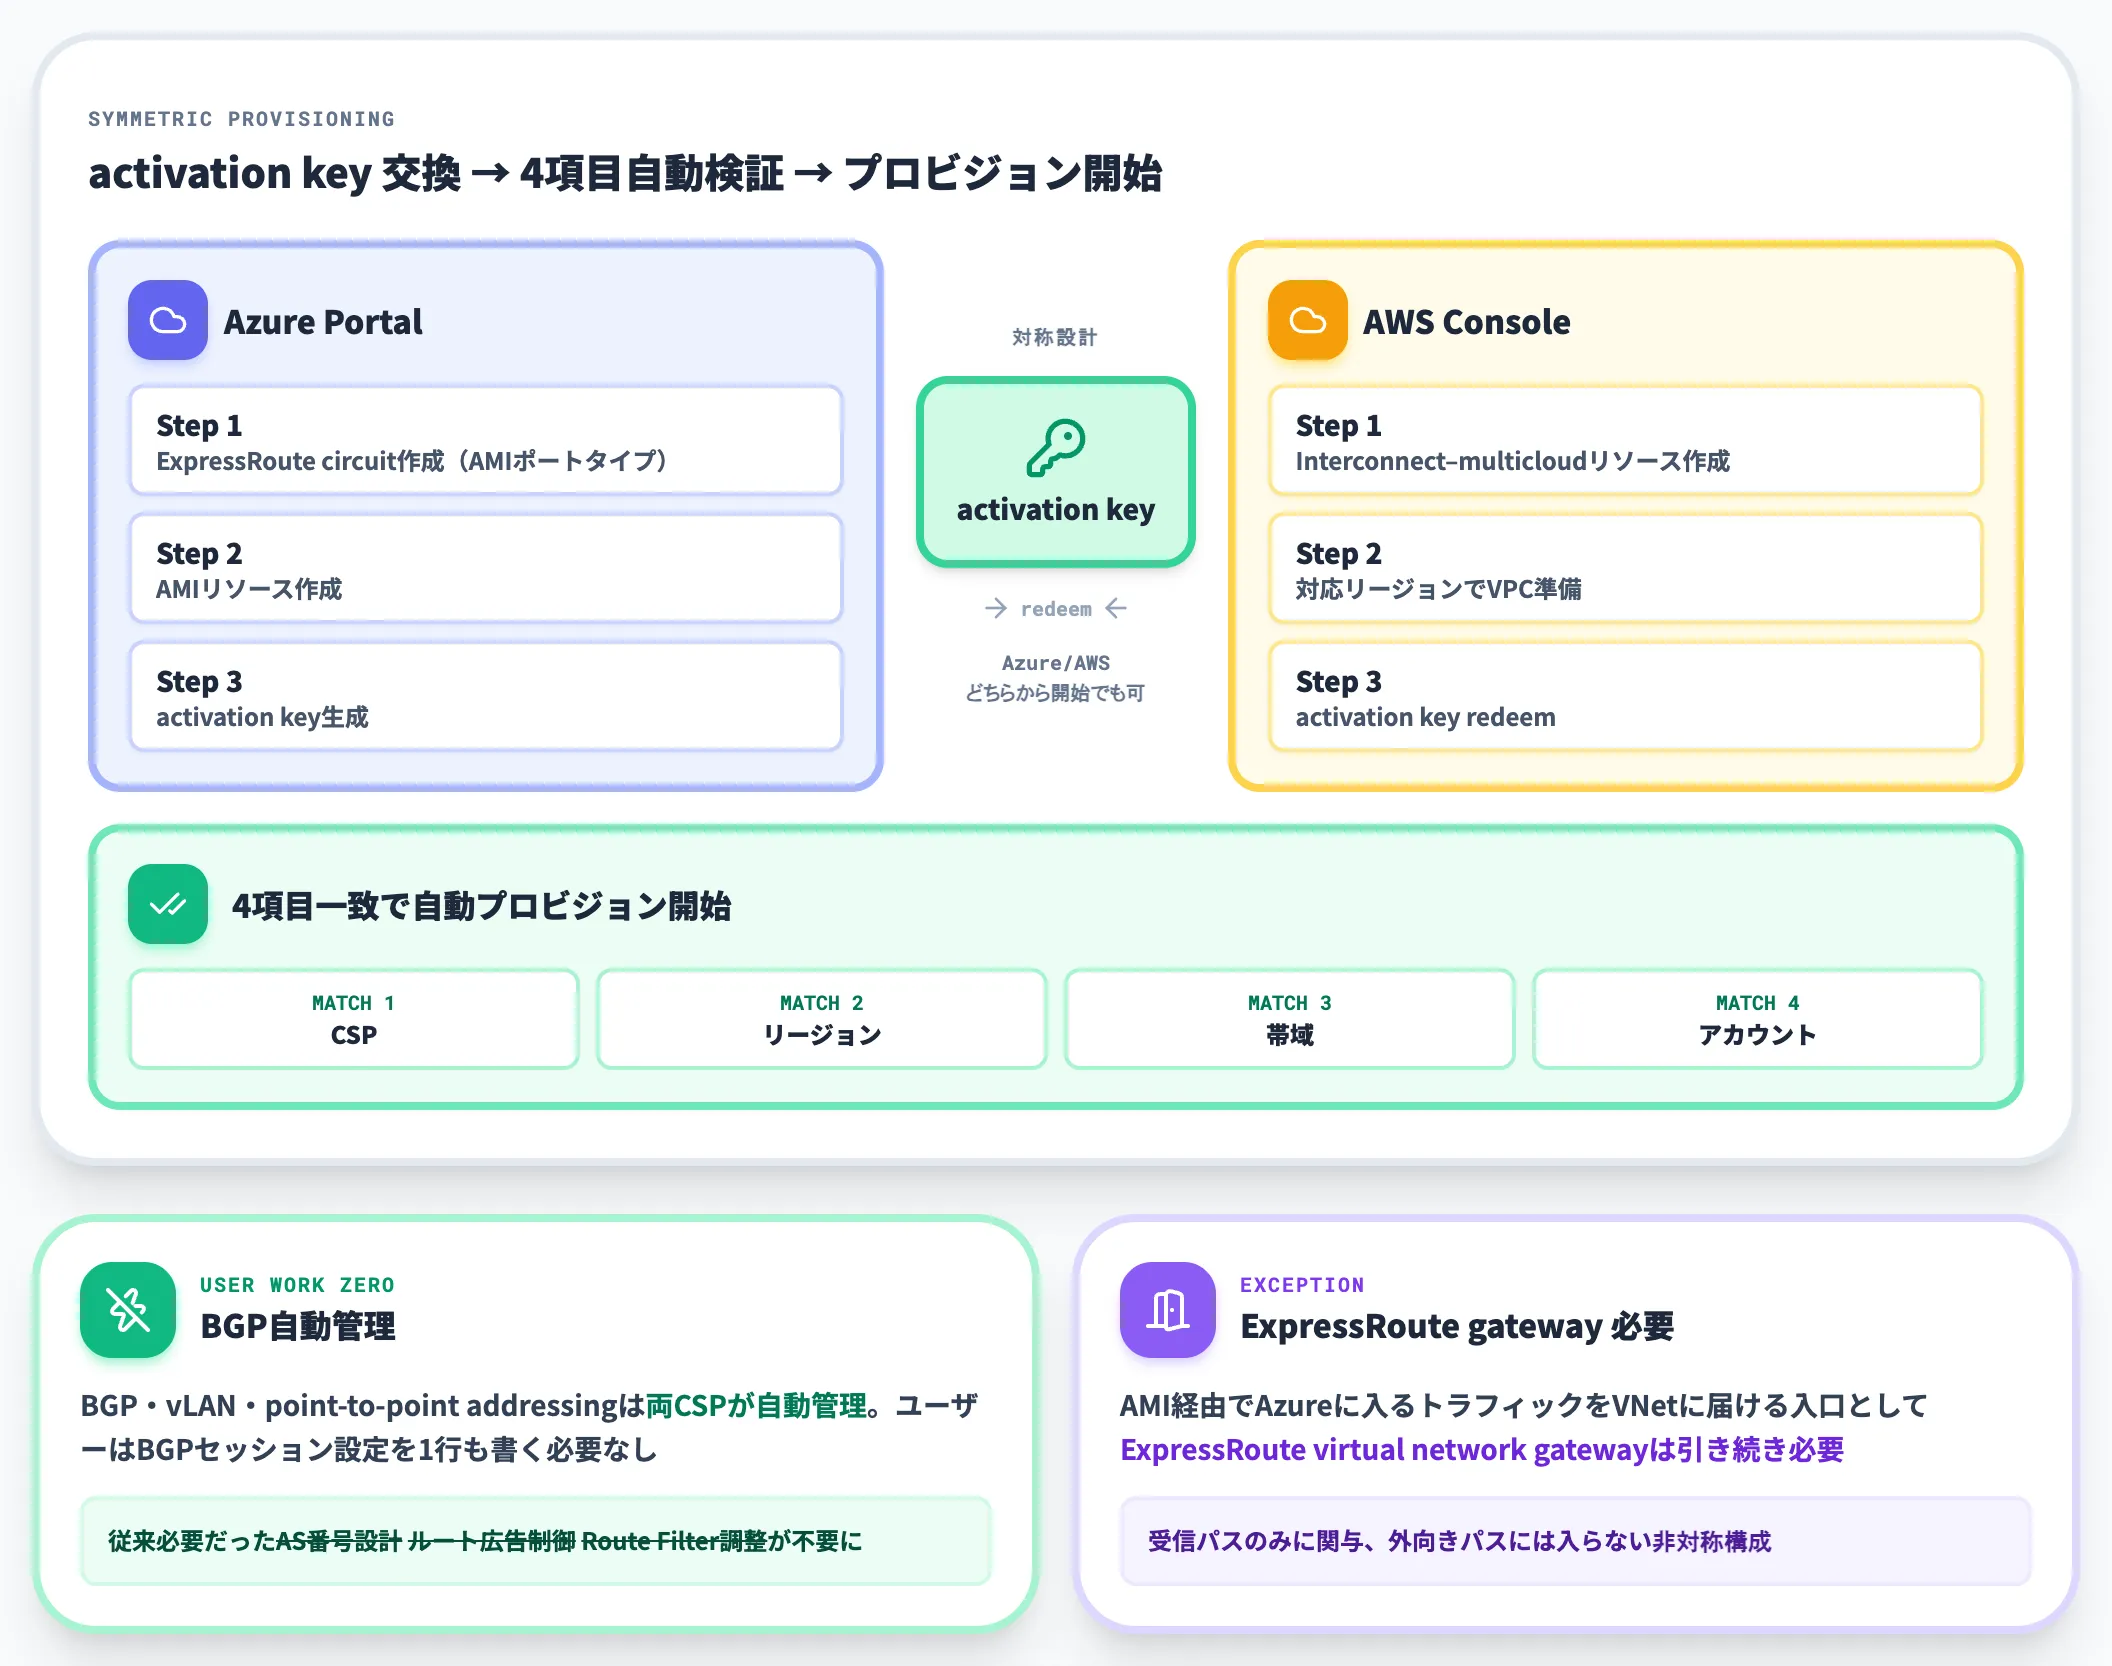Click the MATCH 3 帯域 tile
The width and height of the screenshot is (2112, 1666).
pyautogui.click(x=1290, y=1019)
